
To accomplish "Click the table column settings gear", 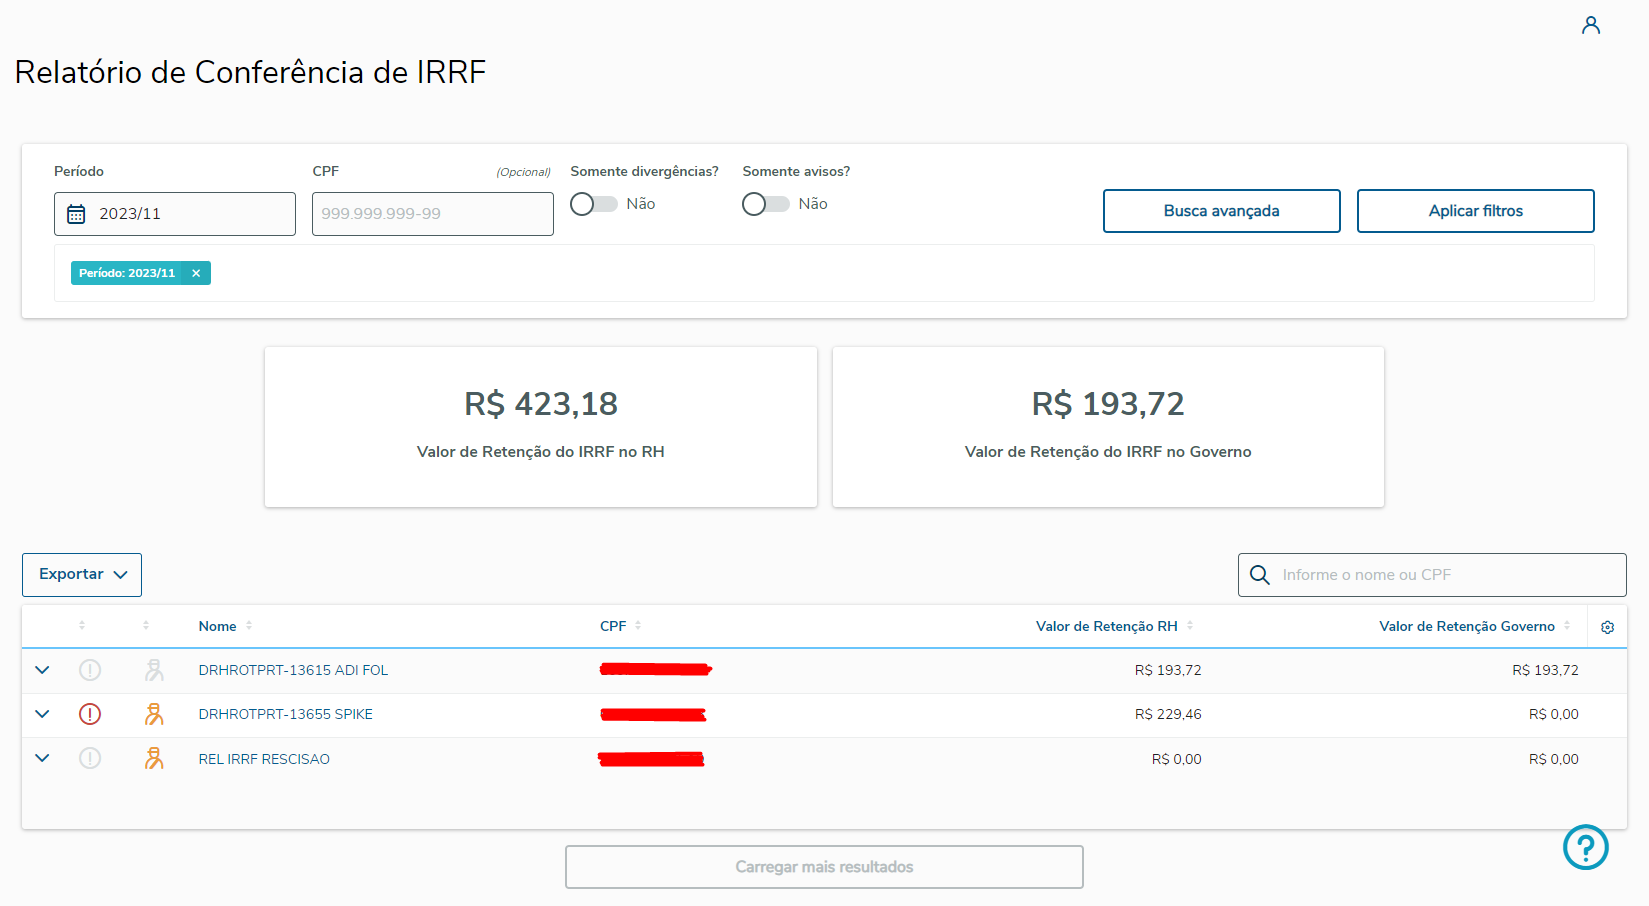I will [x=1607, y=627].
